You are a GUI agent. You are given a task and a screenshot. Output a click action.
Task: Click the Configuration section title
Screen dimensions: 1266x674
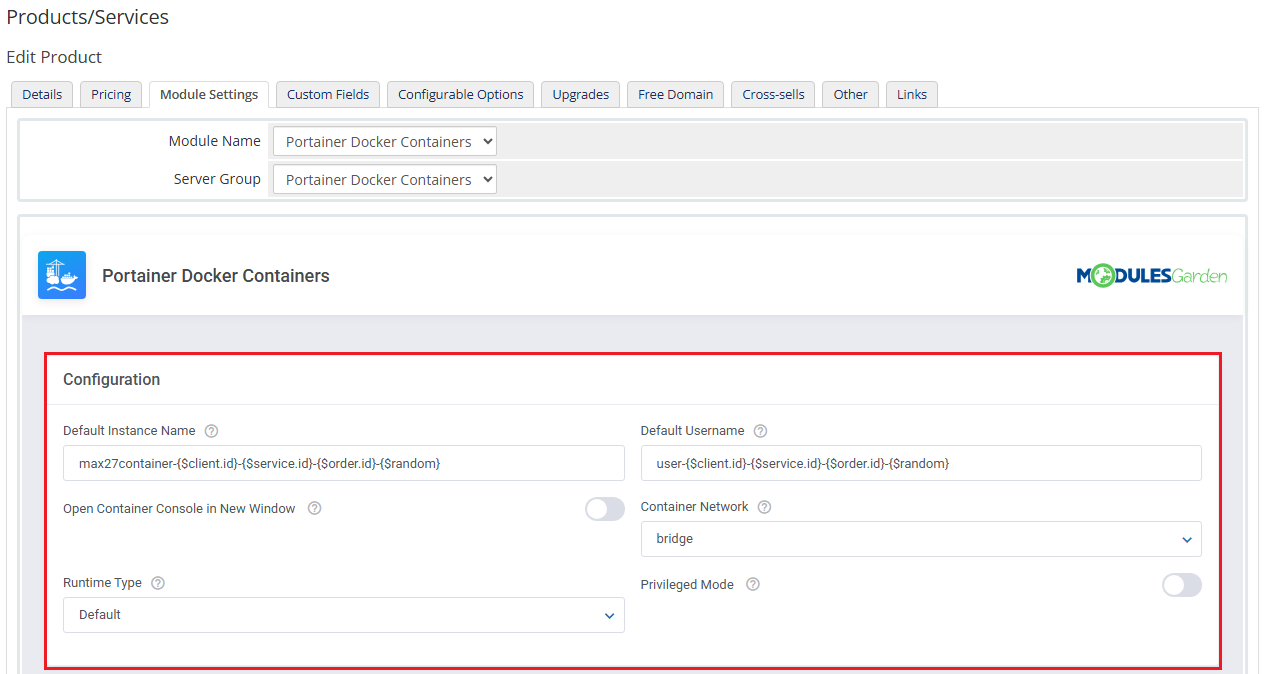(x=111, y=380)
